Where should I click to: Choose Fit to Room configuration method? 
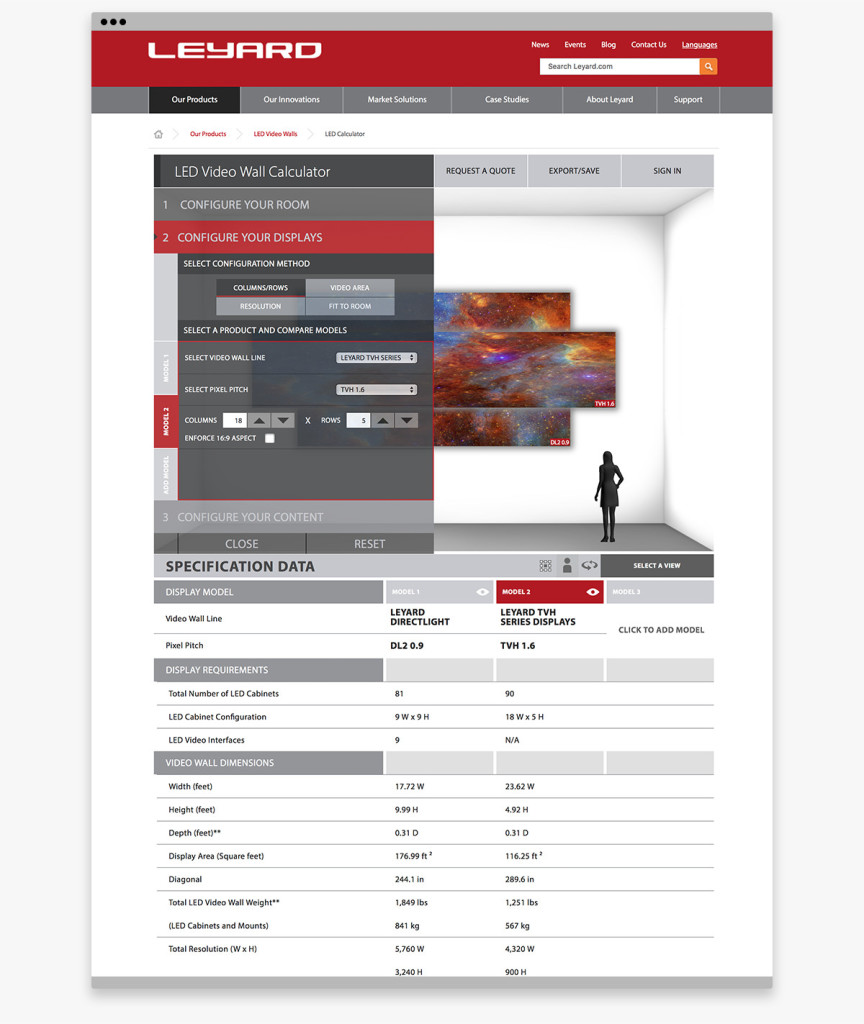pos(350,306)
